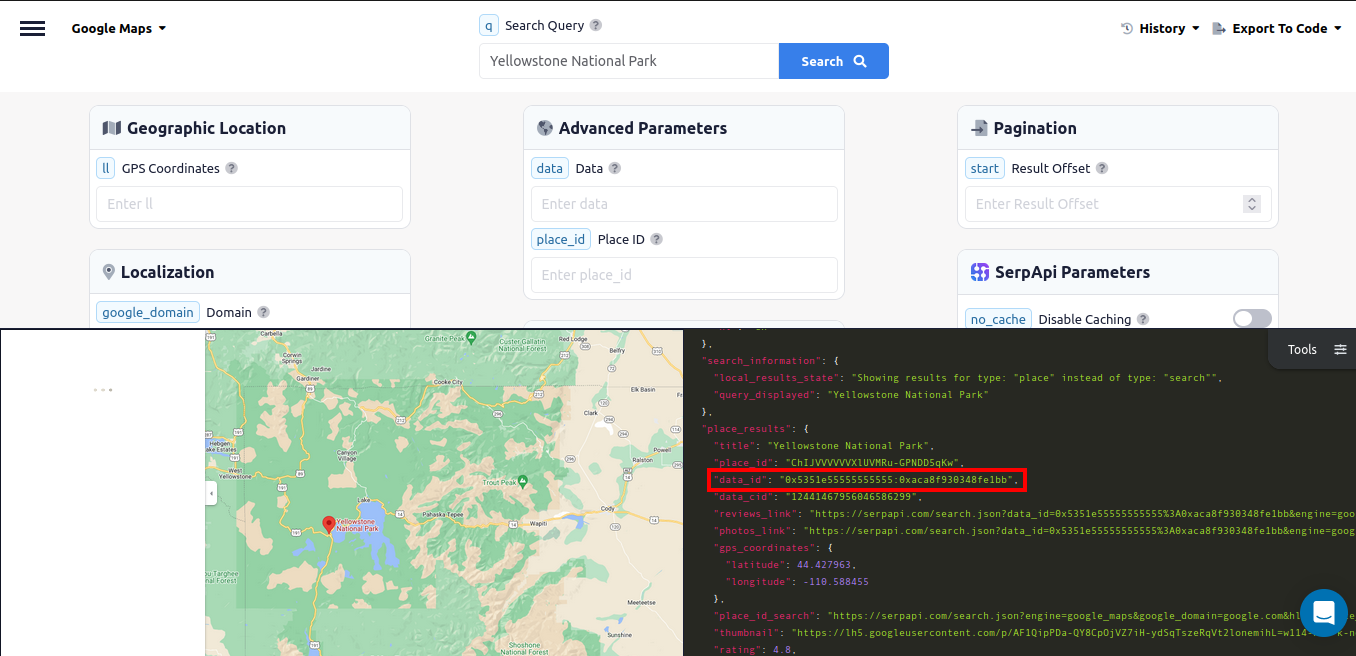Image resolution: width=1356 pixels, height=656 pixels.
Task: Open the History dropdown
Action: point(1161,28)
